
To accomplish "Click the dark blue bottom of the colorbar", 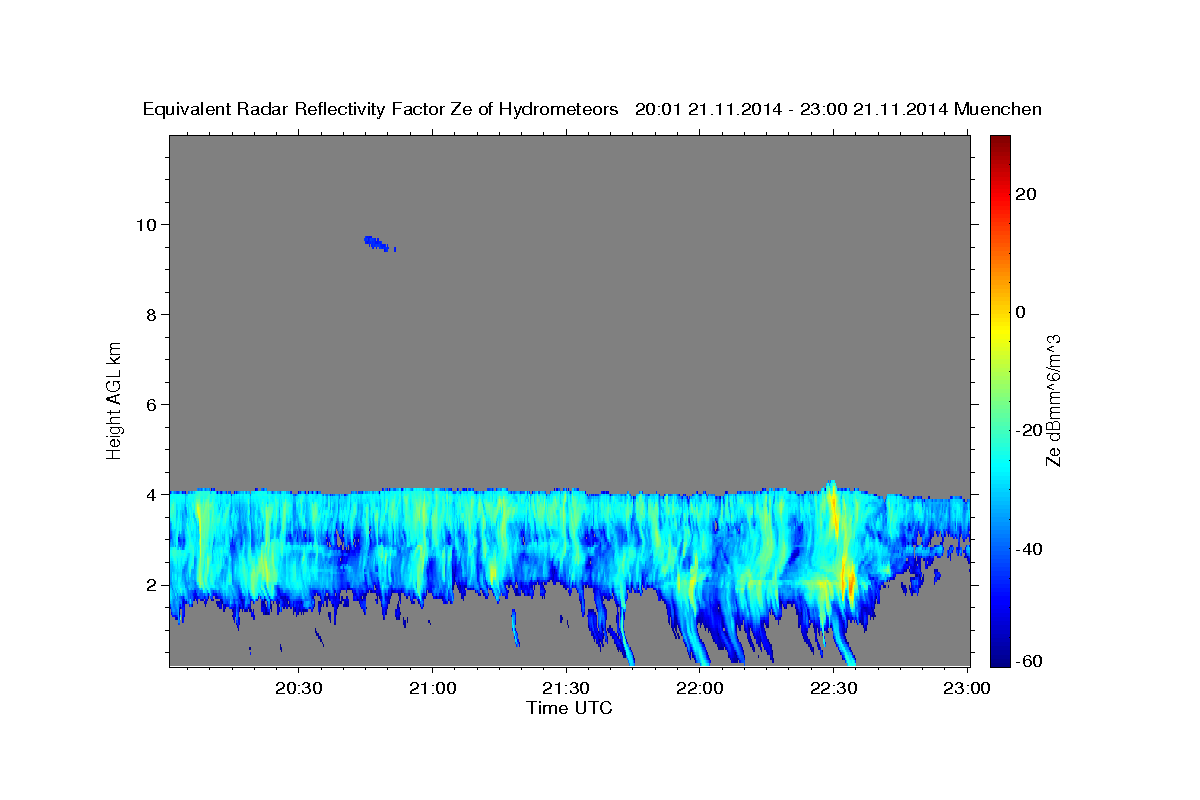I will [1000, 655].
